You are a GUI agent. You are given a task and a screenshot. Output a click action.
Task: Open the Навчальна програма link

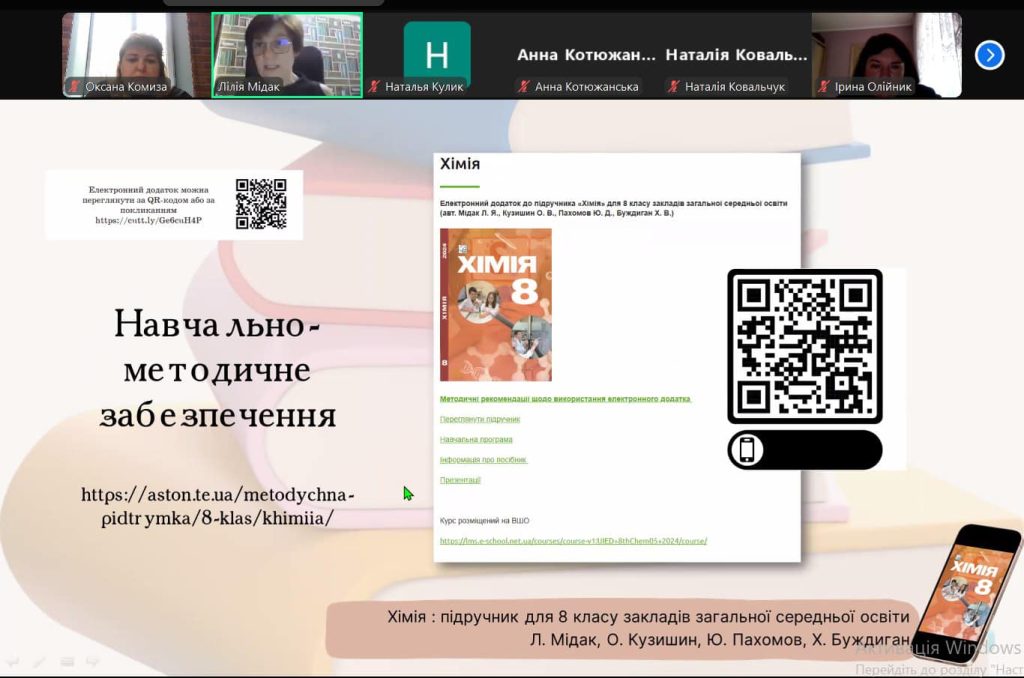click(x=476, y=440)
